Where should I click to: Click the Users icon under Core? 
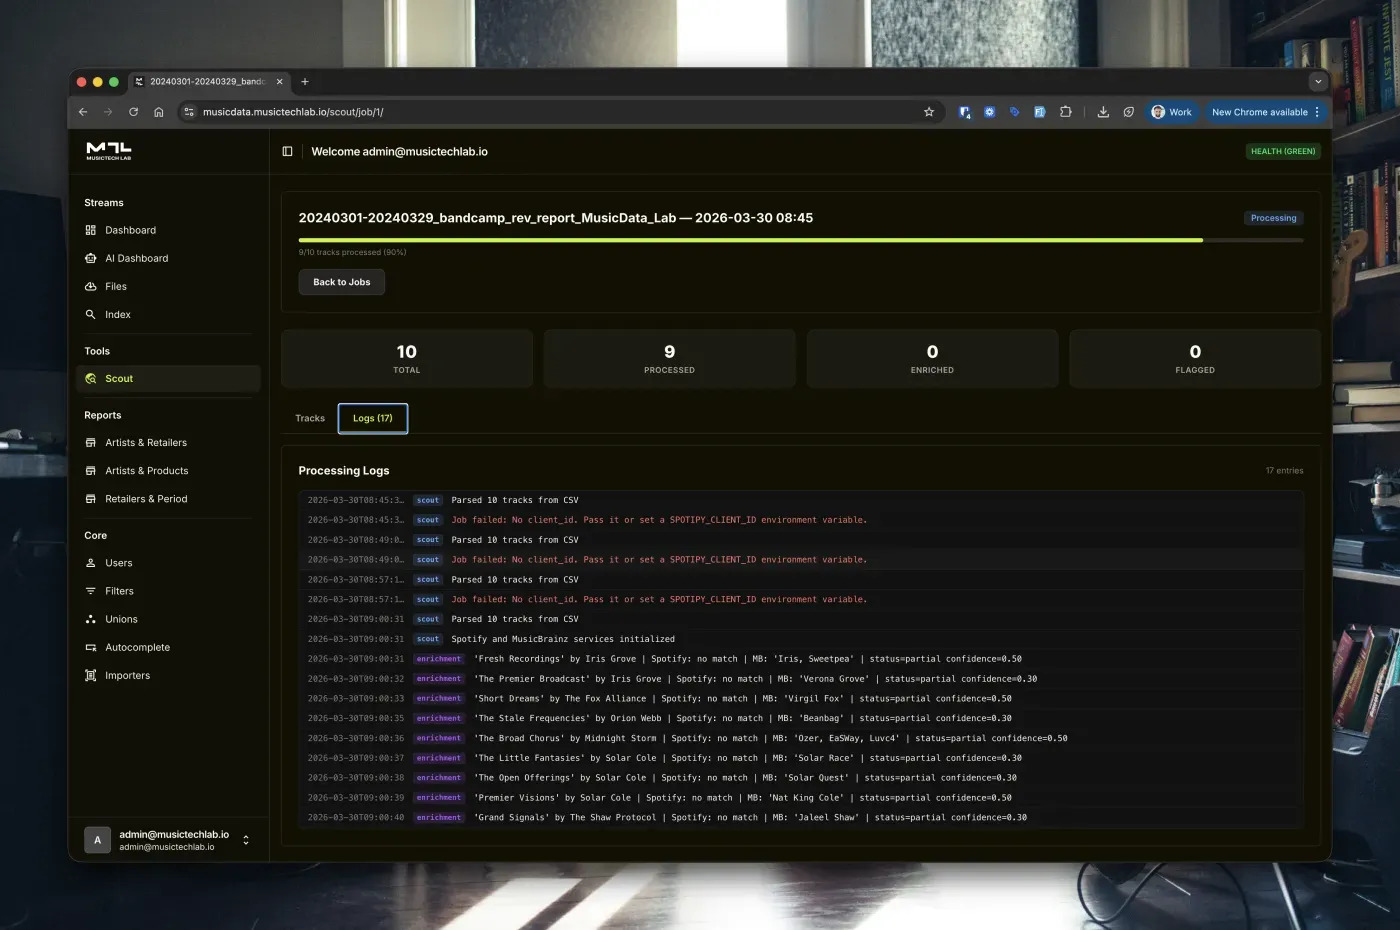tap(92, 562)
